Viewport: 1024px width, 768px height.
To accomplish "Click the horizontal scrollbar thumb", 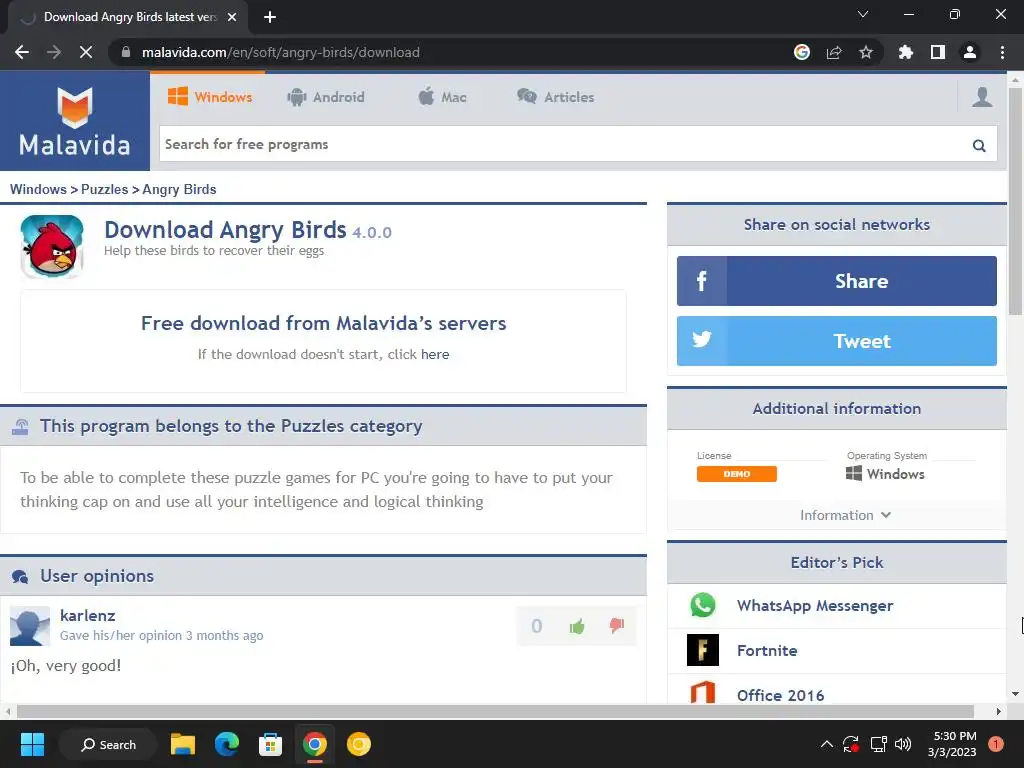I will (495, 711).
